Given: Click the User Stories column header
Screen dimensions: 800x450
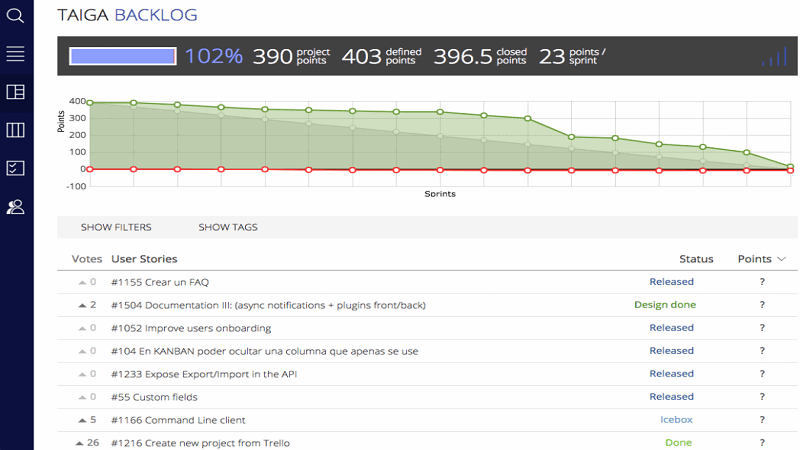Looking at the screenshot, I should (144, 259).
